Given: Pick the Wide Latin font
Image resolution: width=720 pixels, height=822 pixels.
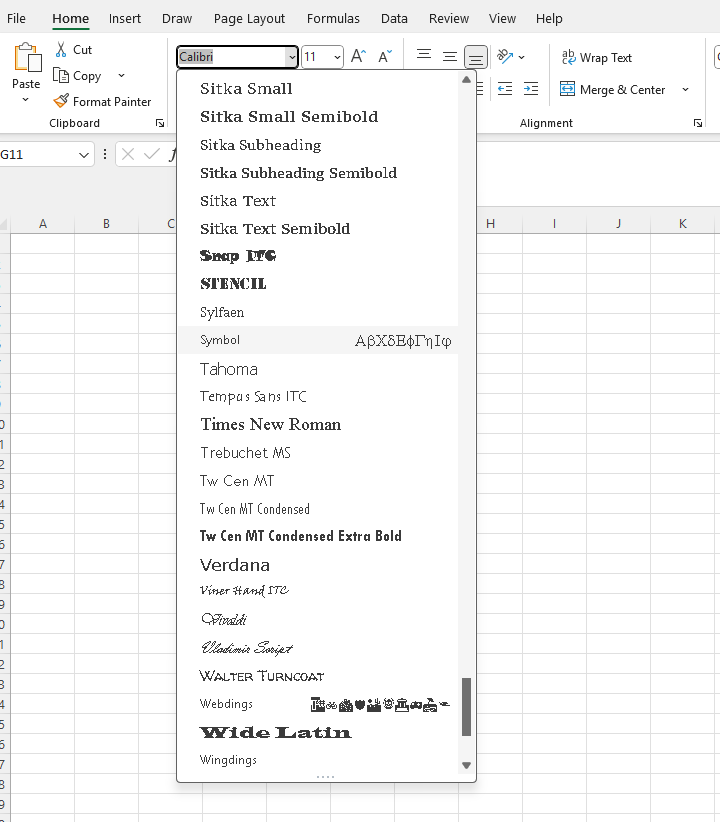Looking at the screenshot, I should (318, 732).
